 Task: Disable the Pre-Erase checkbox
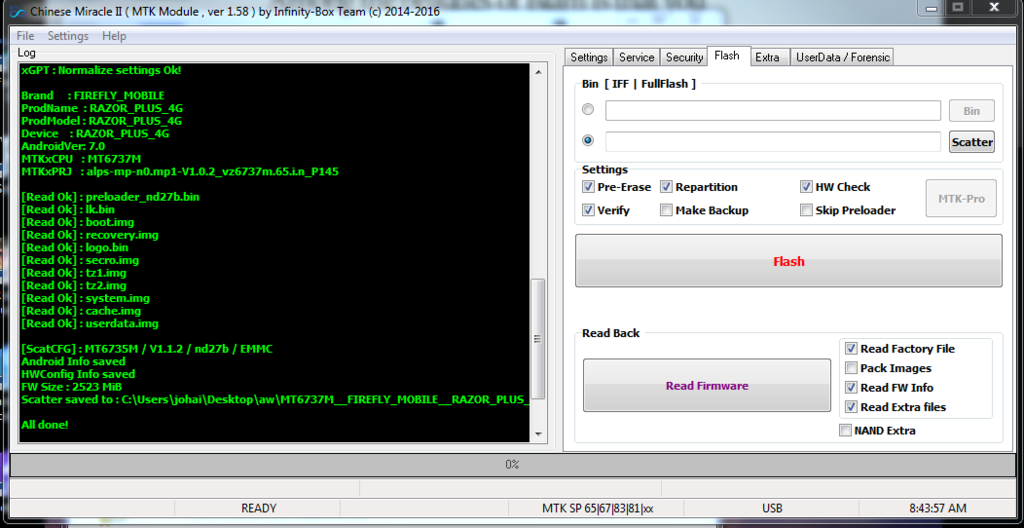click(x=588, y=187)
